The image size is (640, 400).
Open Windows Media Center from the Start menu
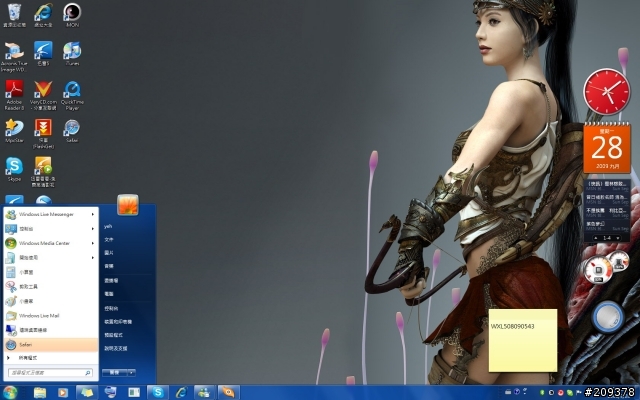click(x=51, y=243)
